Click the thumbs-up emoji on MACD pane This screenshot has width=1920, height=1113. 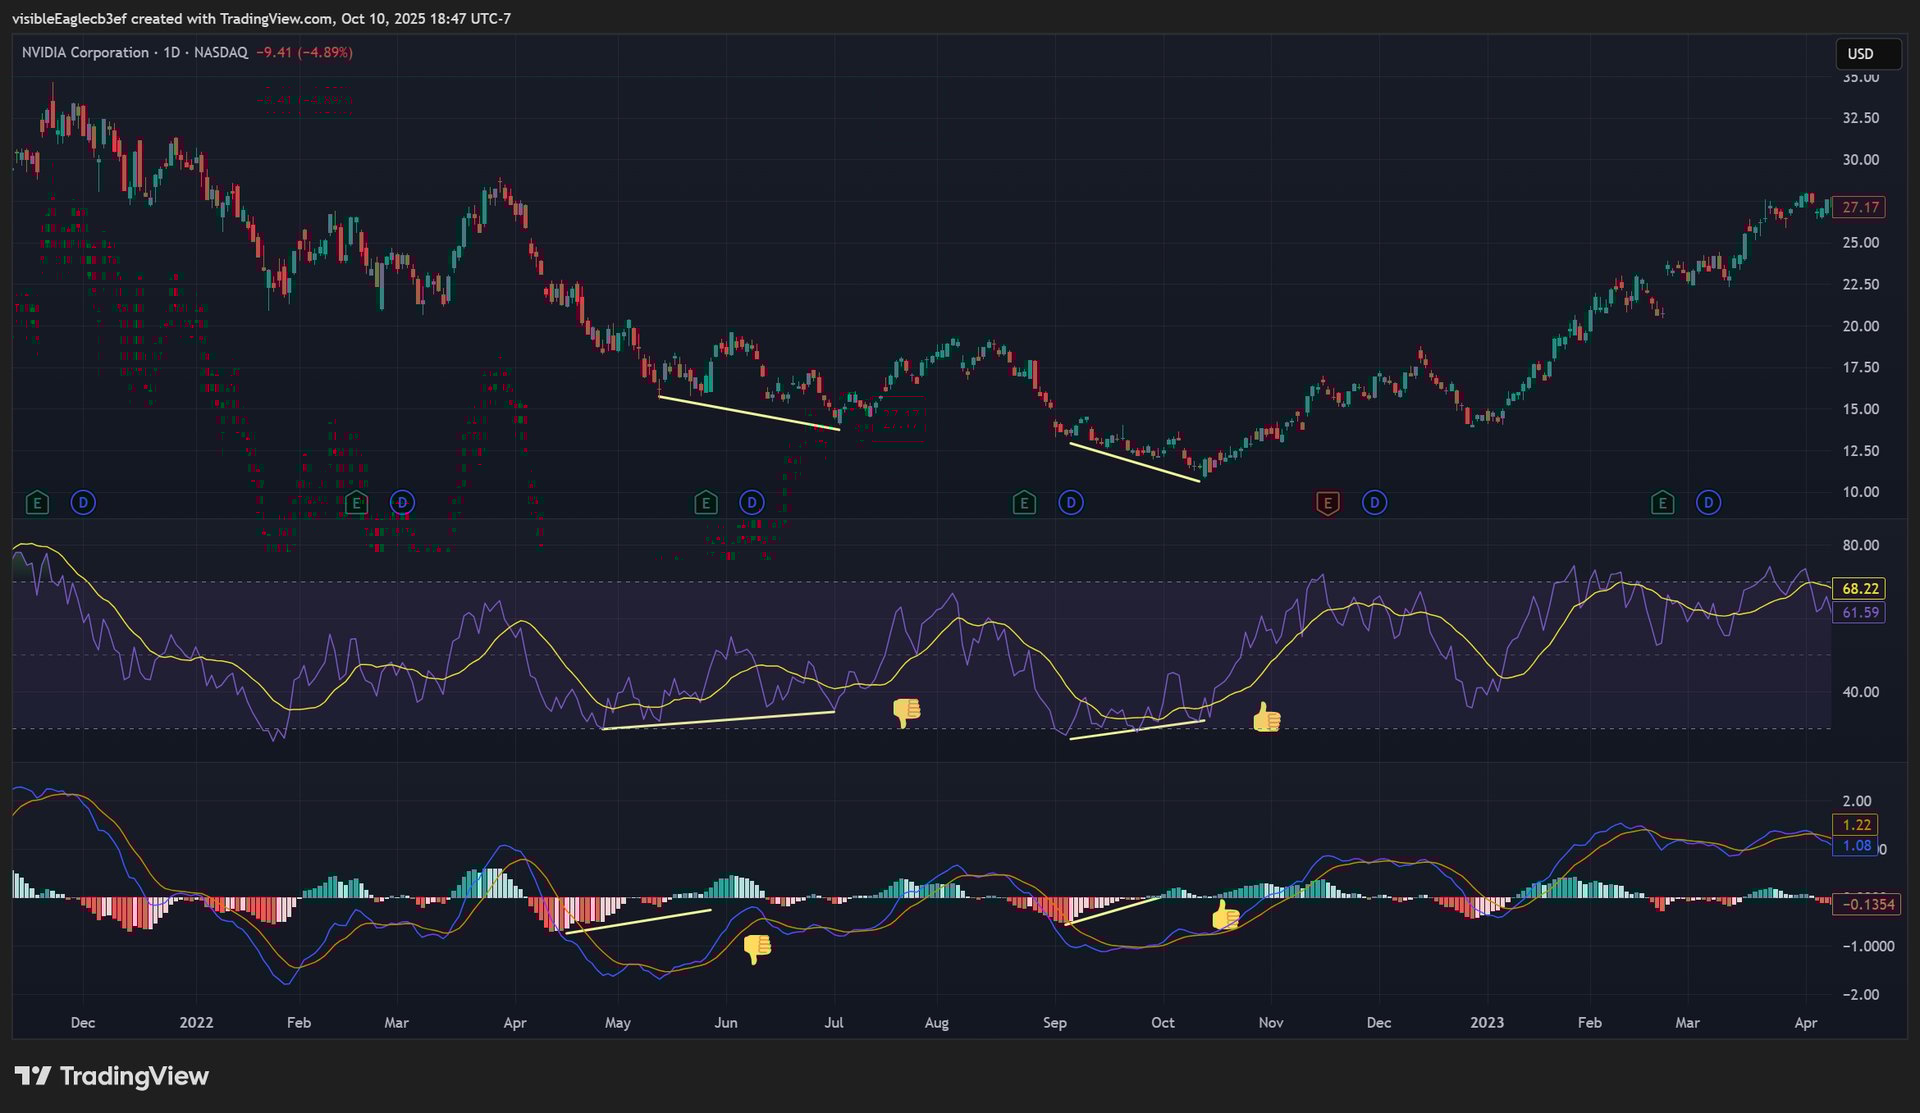[x=1225, y=915]
